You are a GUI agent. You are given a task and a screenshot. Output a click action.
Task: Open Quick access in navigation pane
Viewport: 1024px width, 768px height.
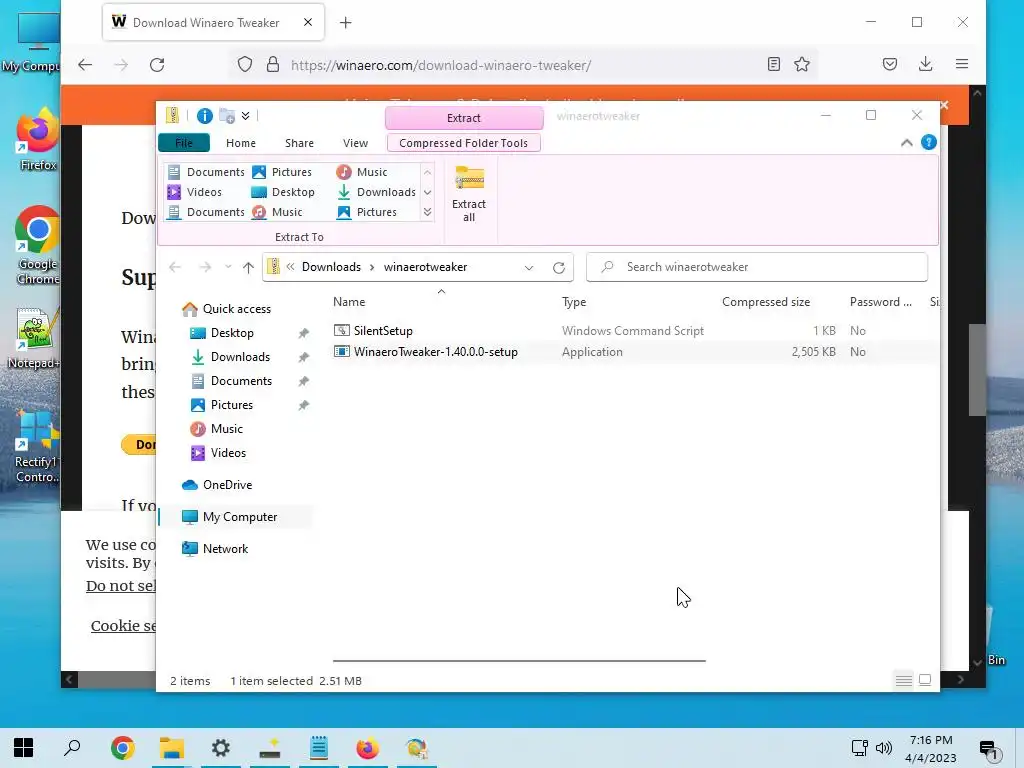(226, 309)
